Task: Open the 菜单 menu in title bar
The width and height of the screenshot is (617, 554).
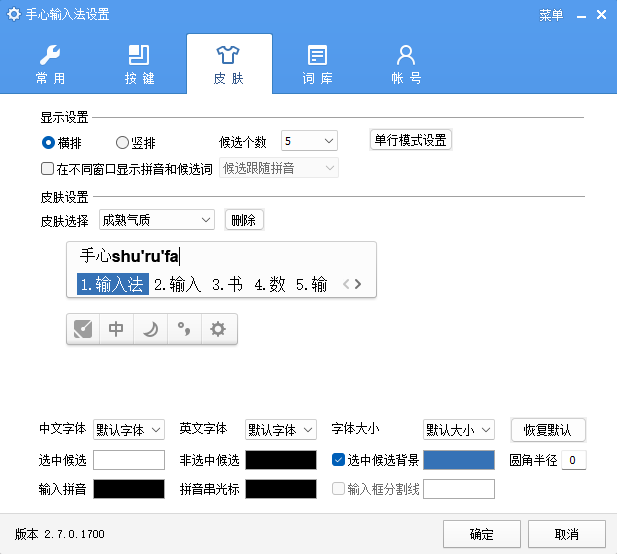Action: [x=551, y=15]
